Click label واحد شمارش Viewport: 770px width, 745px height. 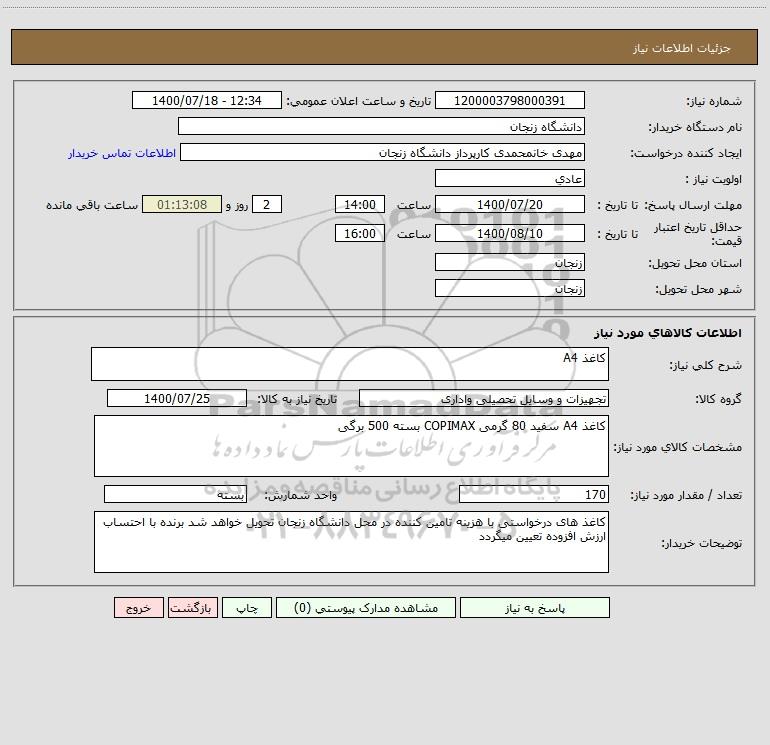tap(301, 496)
